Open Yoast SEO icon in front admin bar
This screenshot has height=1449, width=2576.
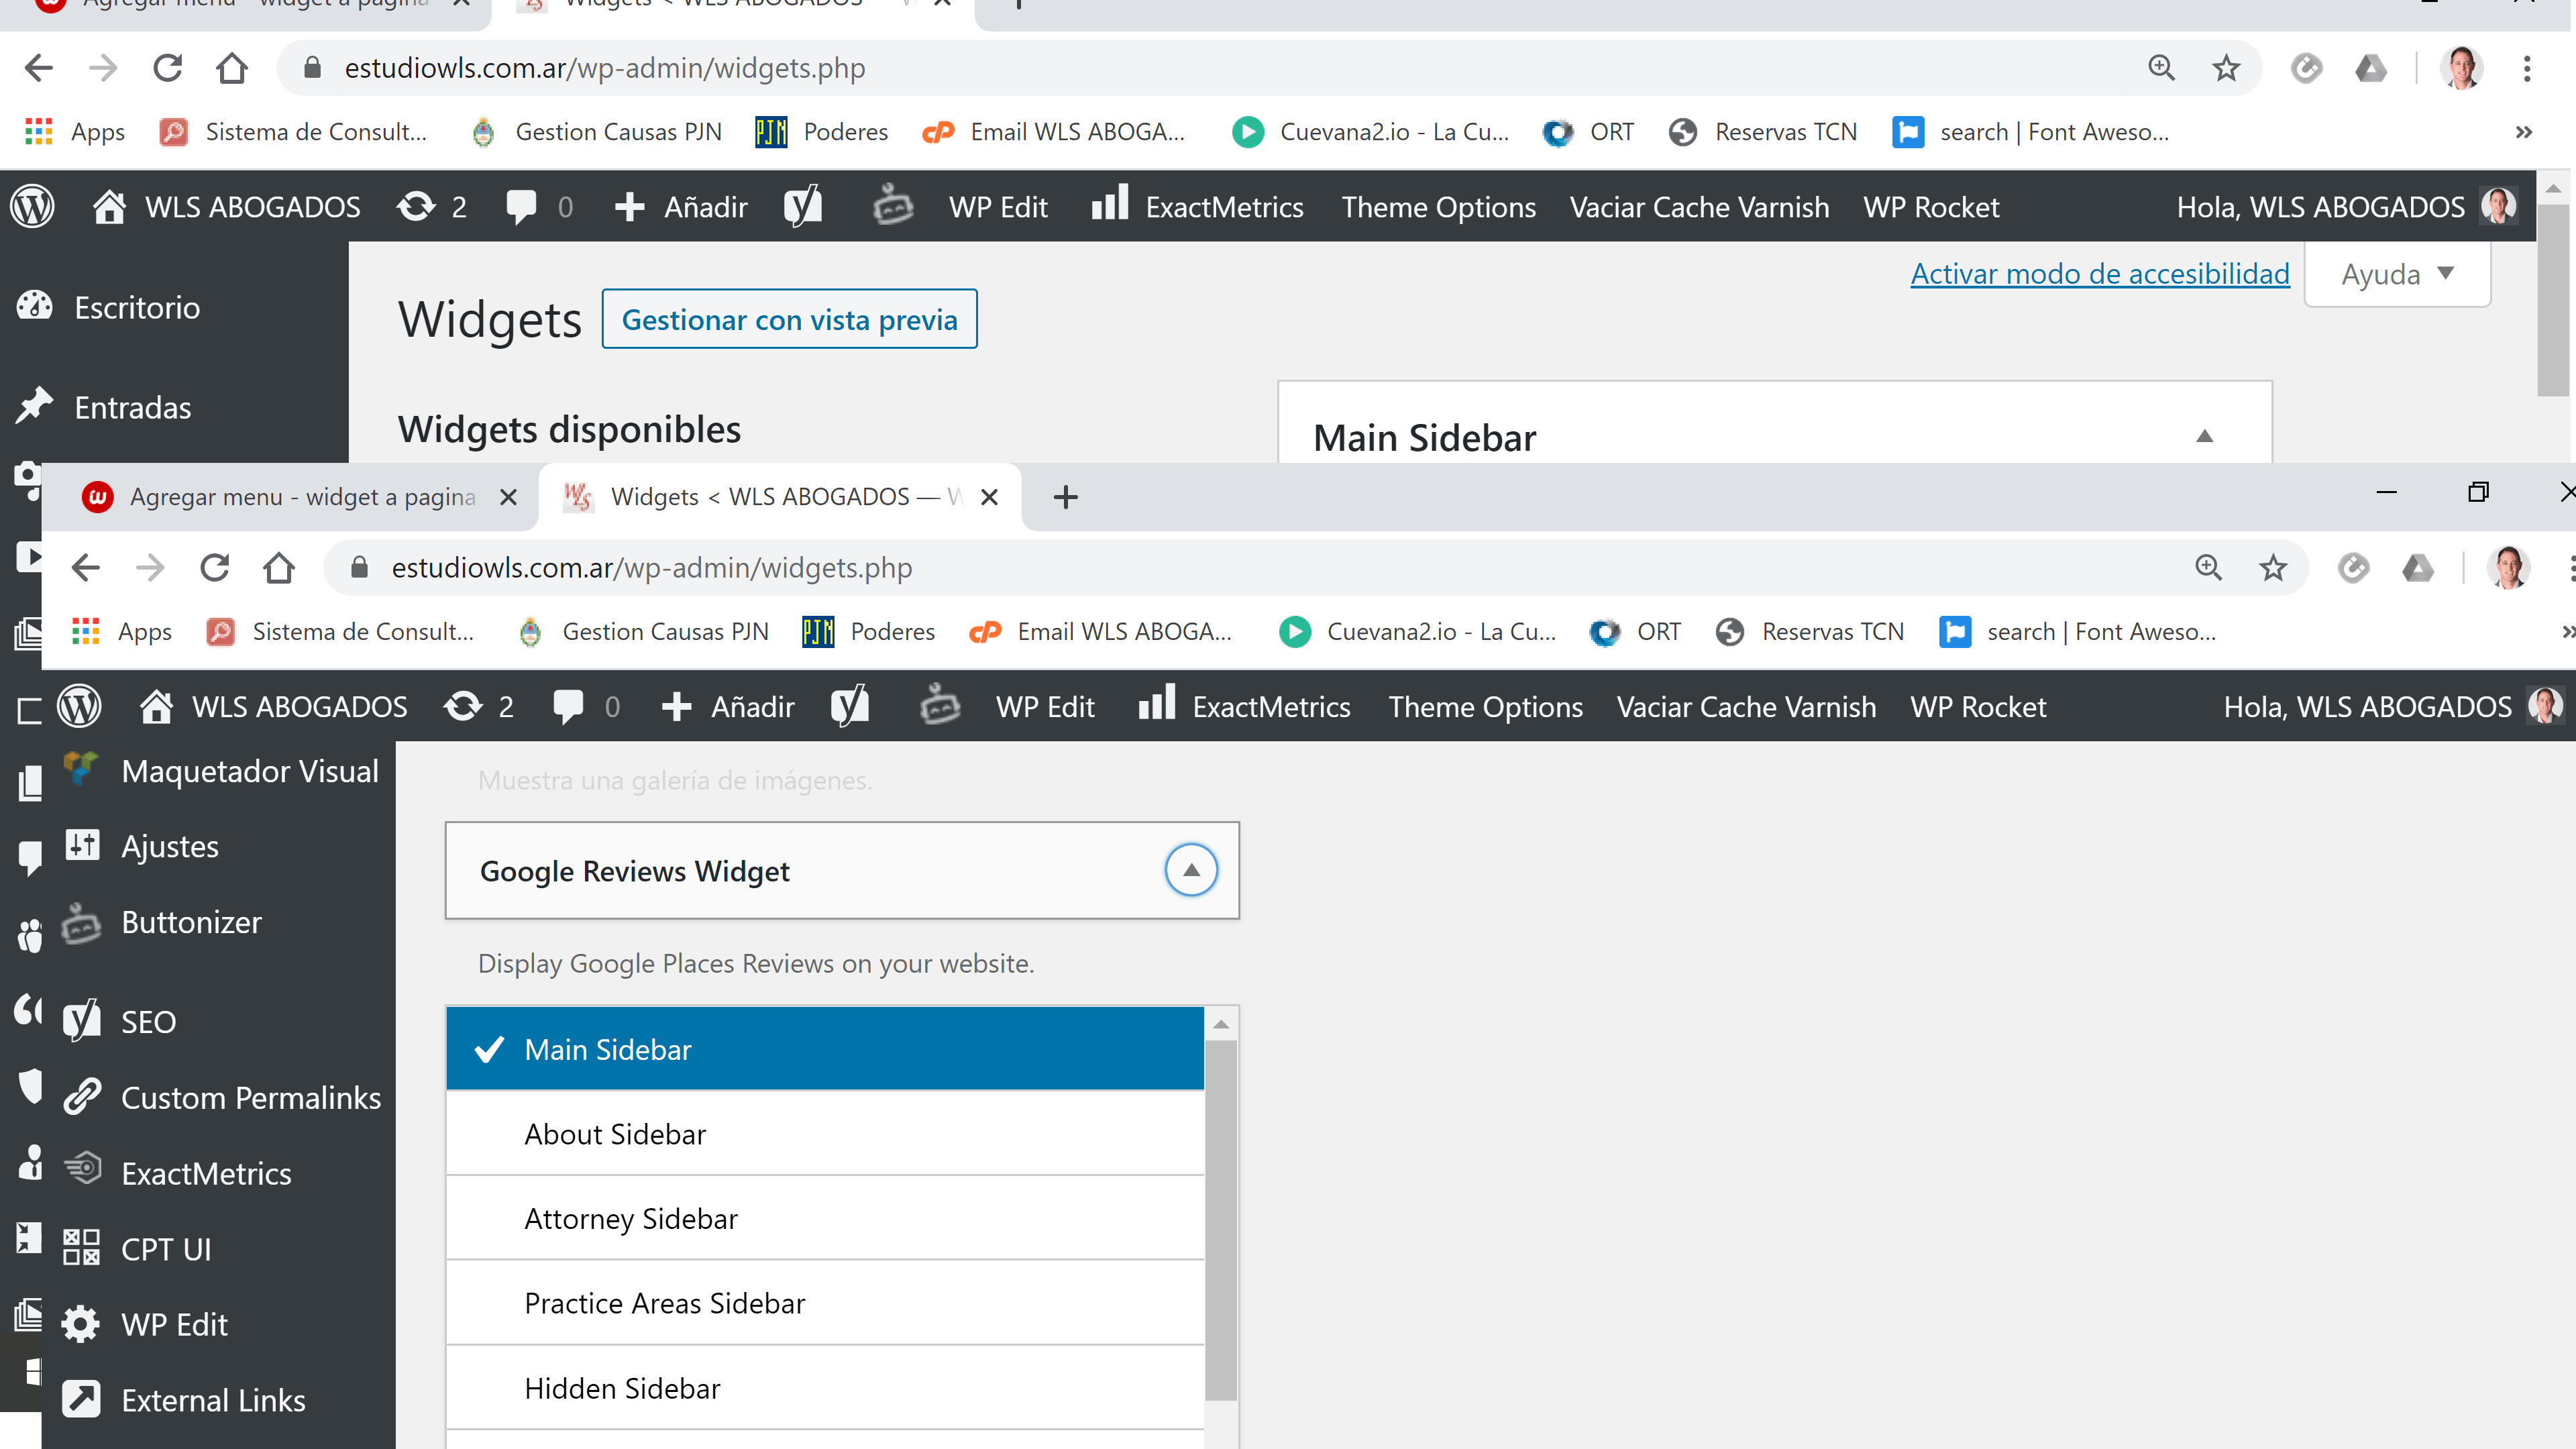coord(850,707)
